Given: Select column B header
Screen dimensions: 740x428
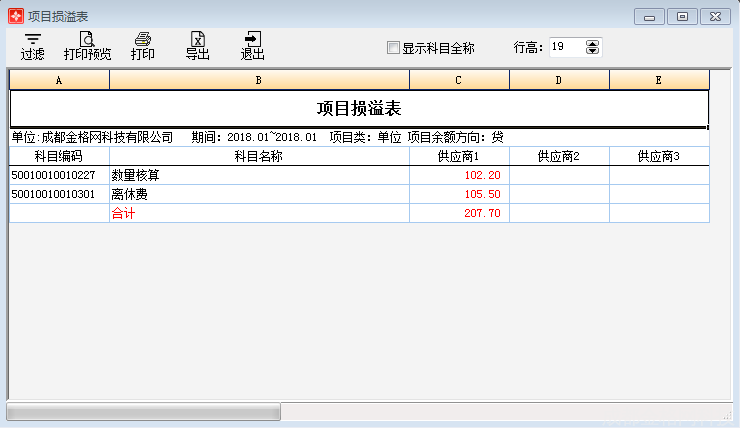Looking at the screenshot, I should click(x=259, y=79).
